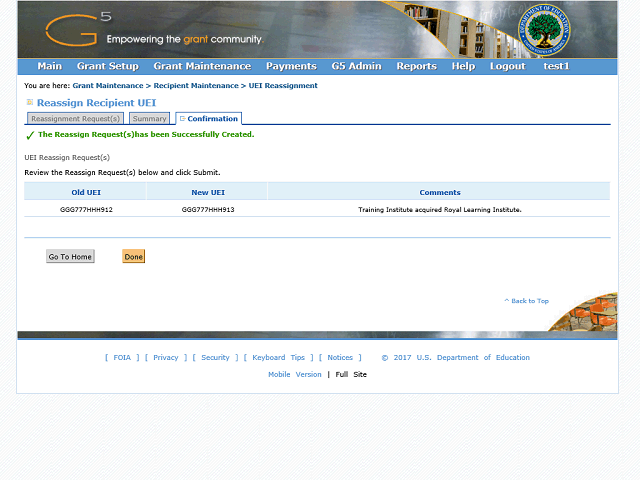Screen dimensions: 640x480
Task: Click the Go To Home button
Action: click(x=70, y=256)
